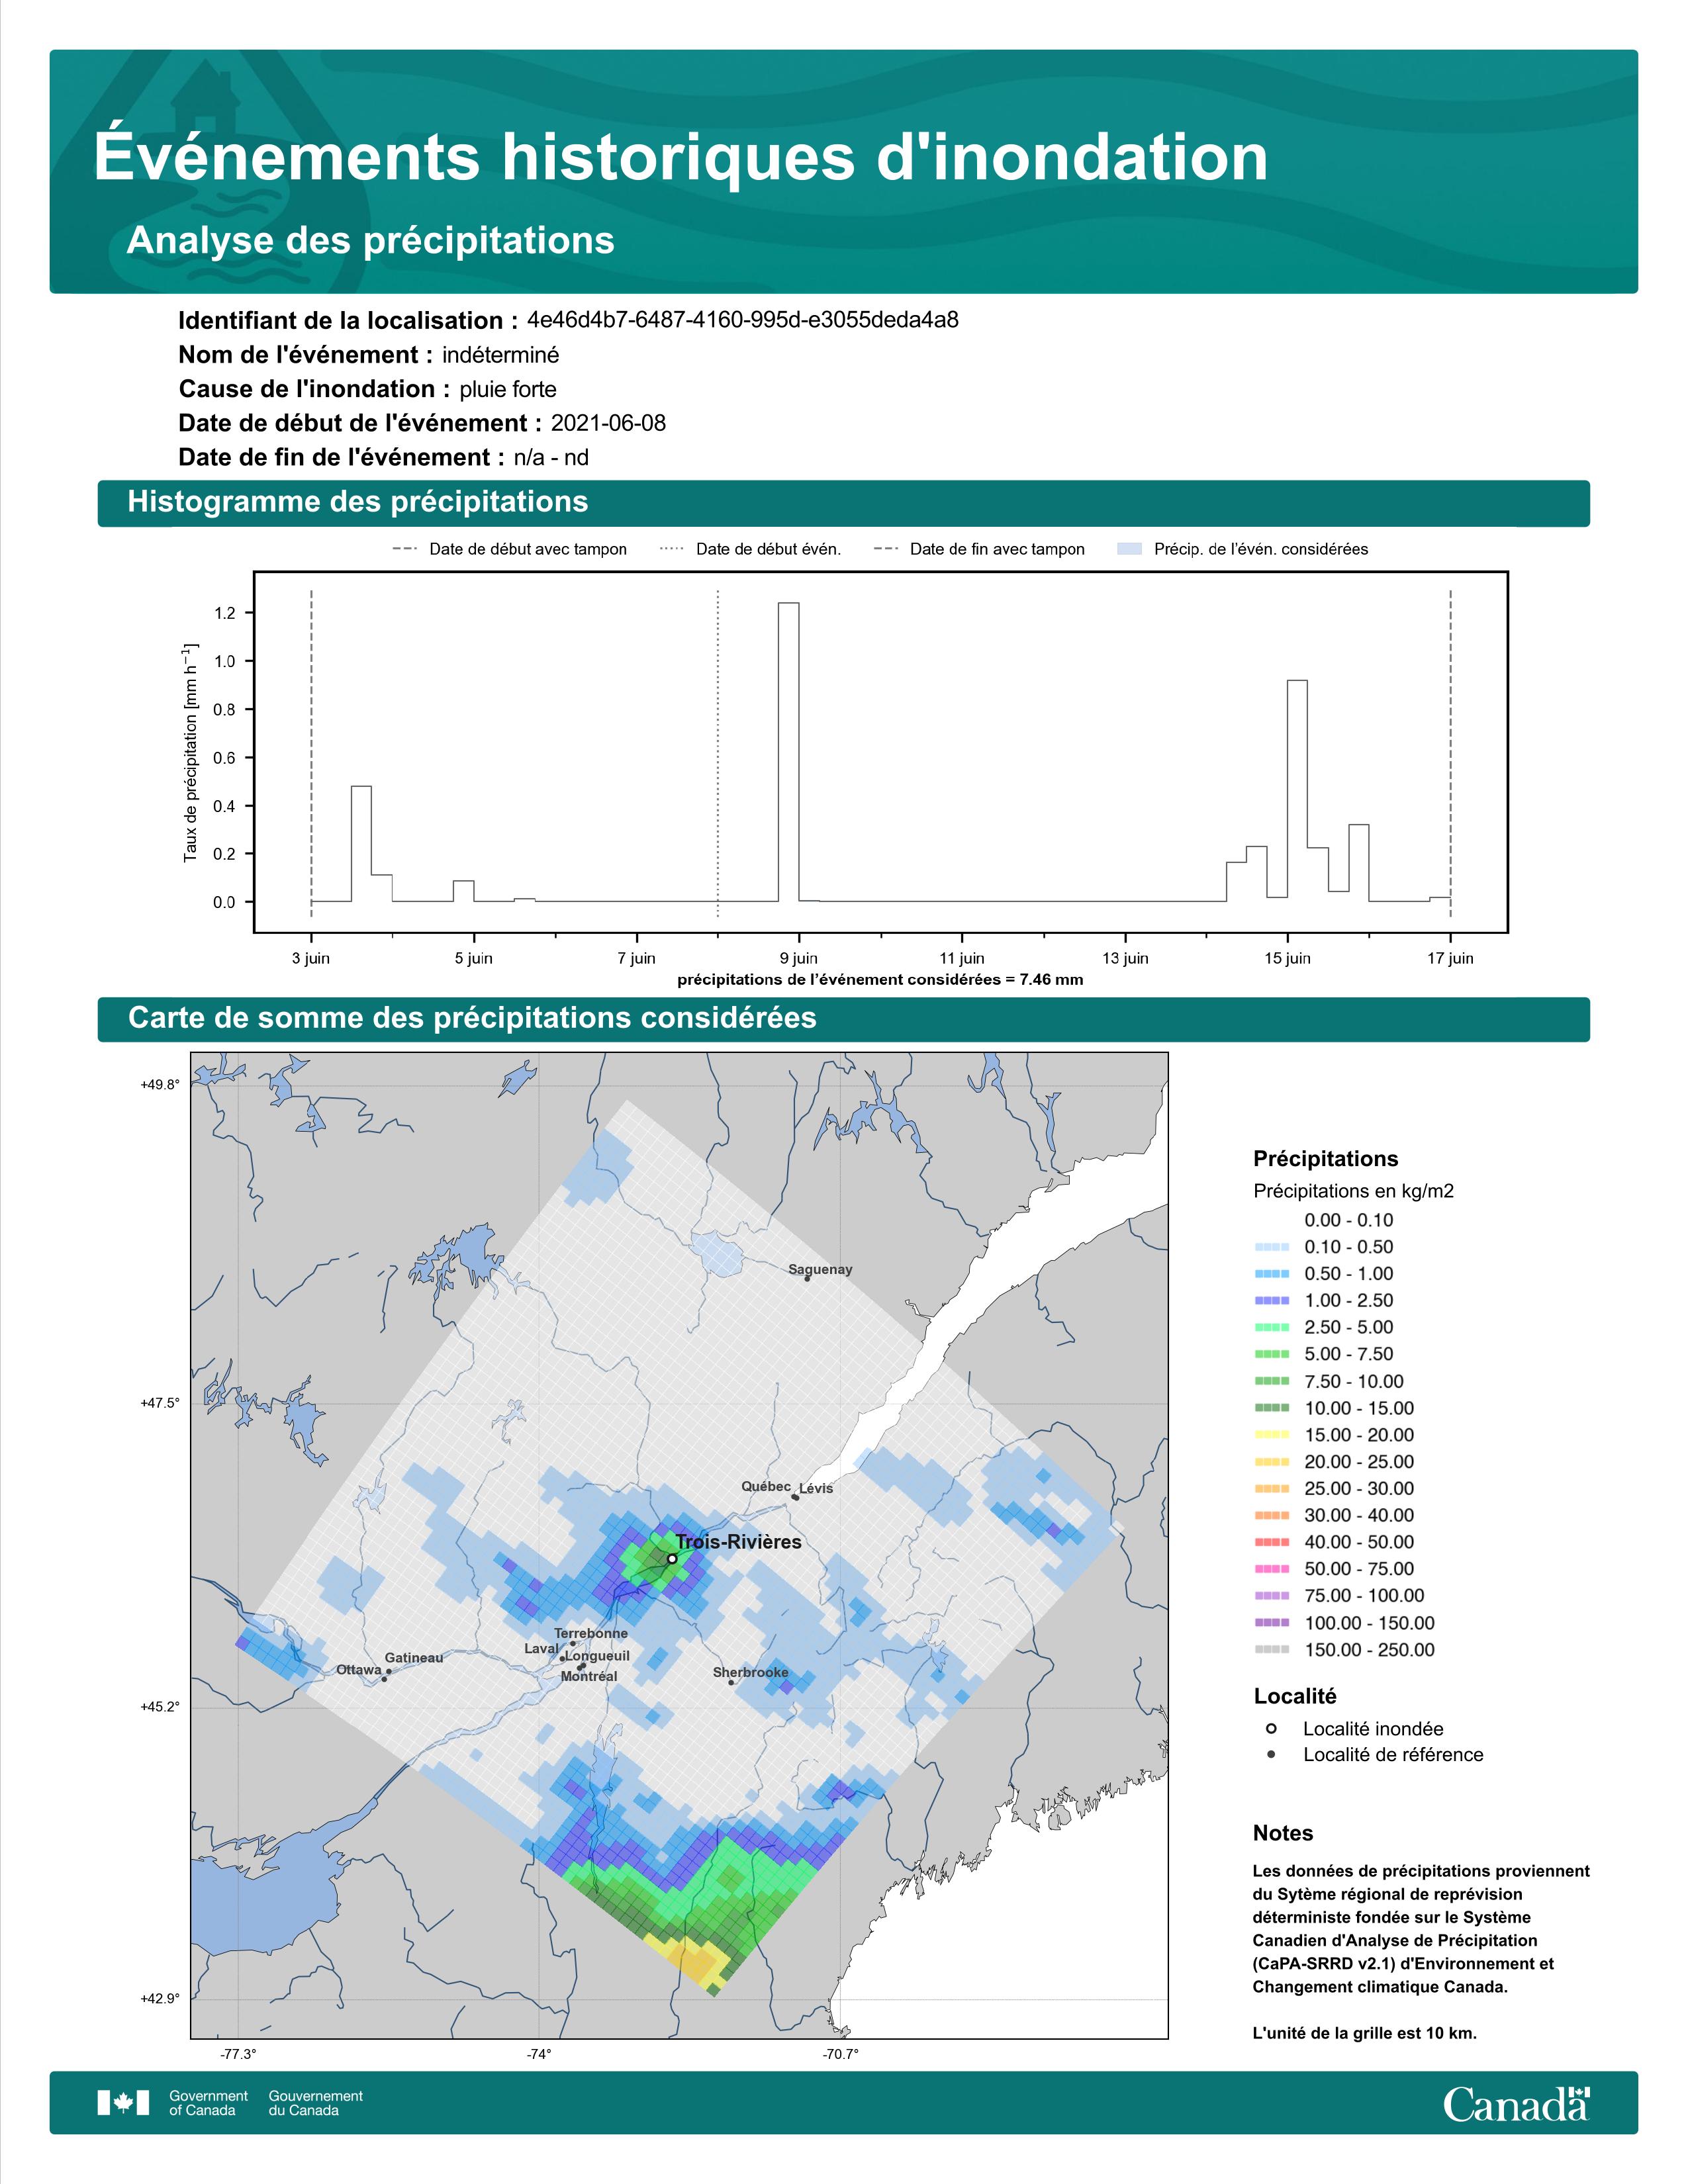Click the 0.10 - 0.50 legend color swatch

click(x=1272, y=1247)
